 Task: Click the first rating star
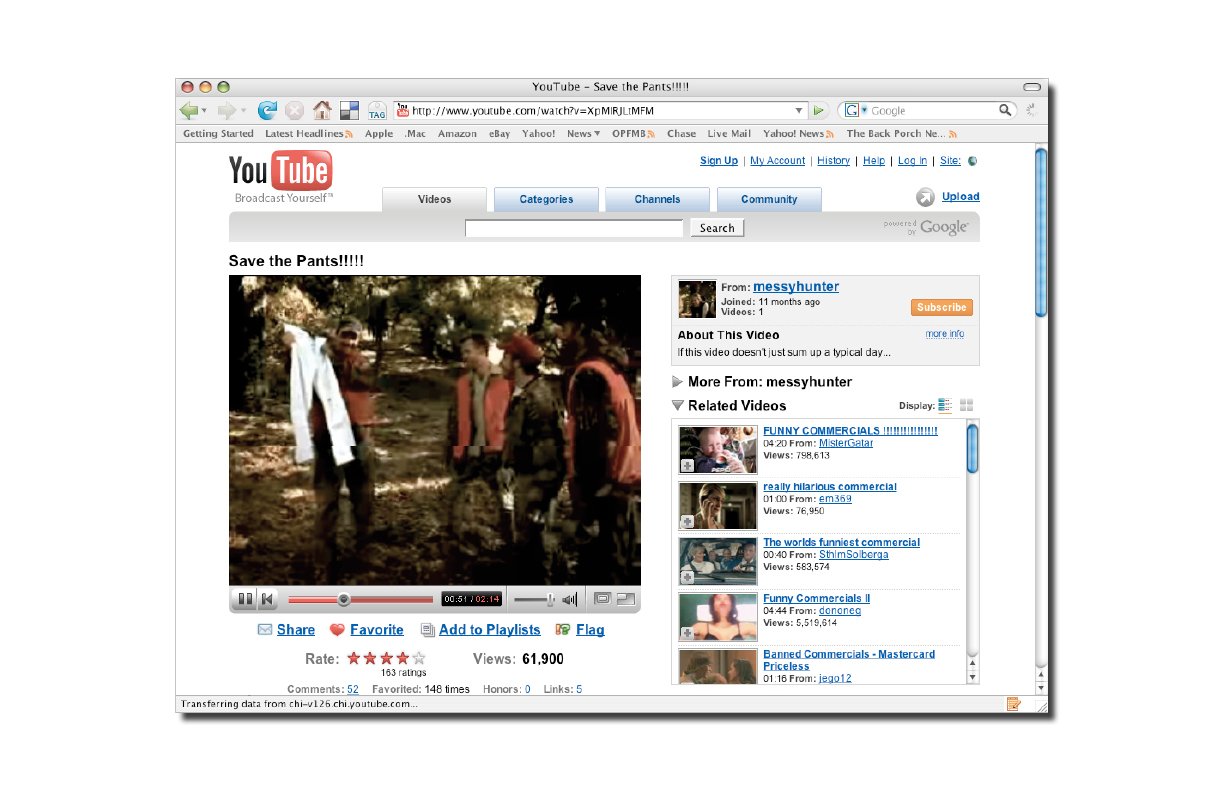(354, 658)
